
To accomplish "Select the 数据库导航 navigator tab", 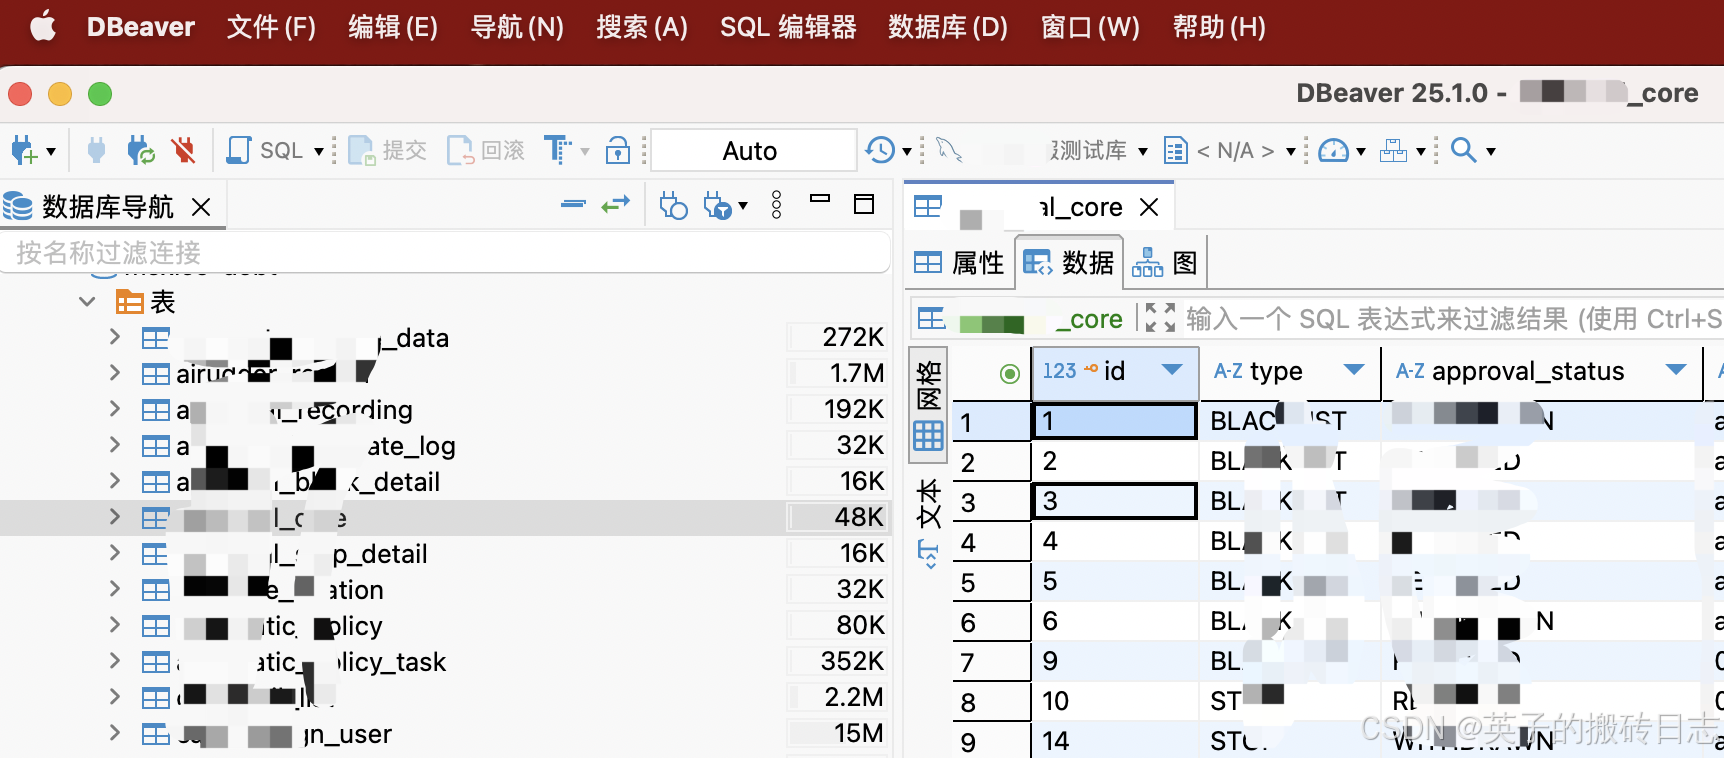I will pos(107,207).
